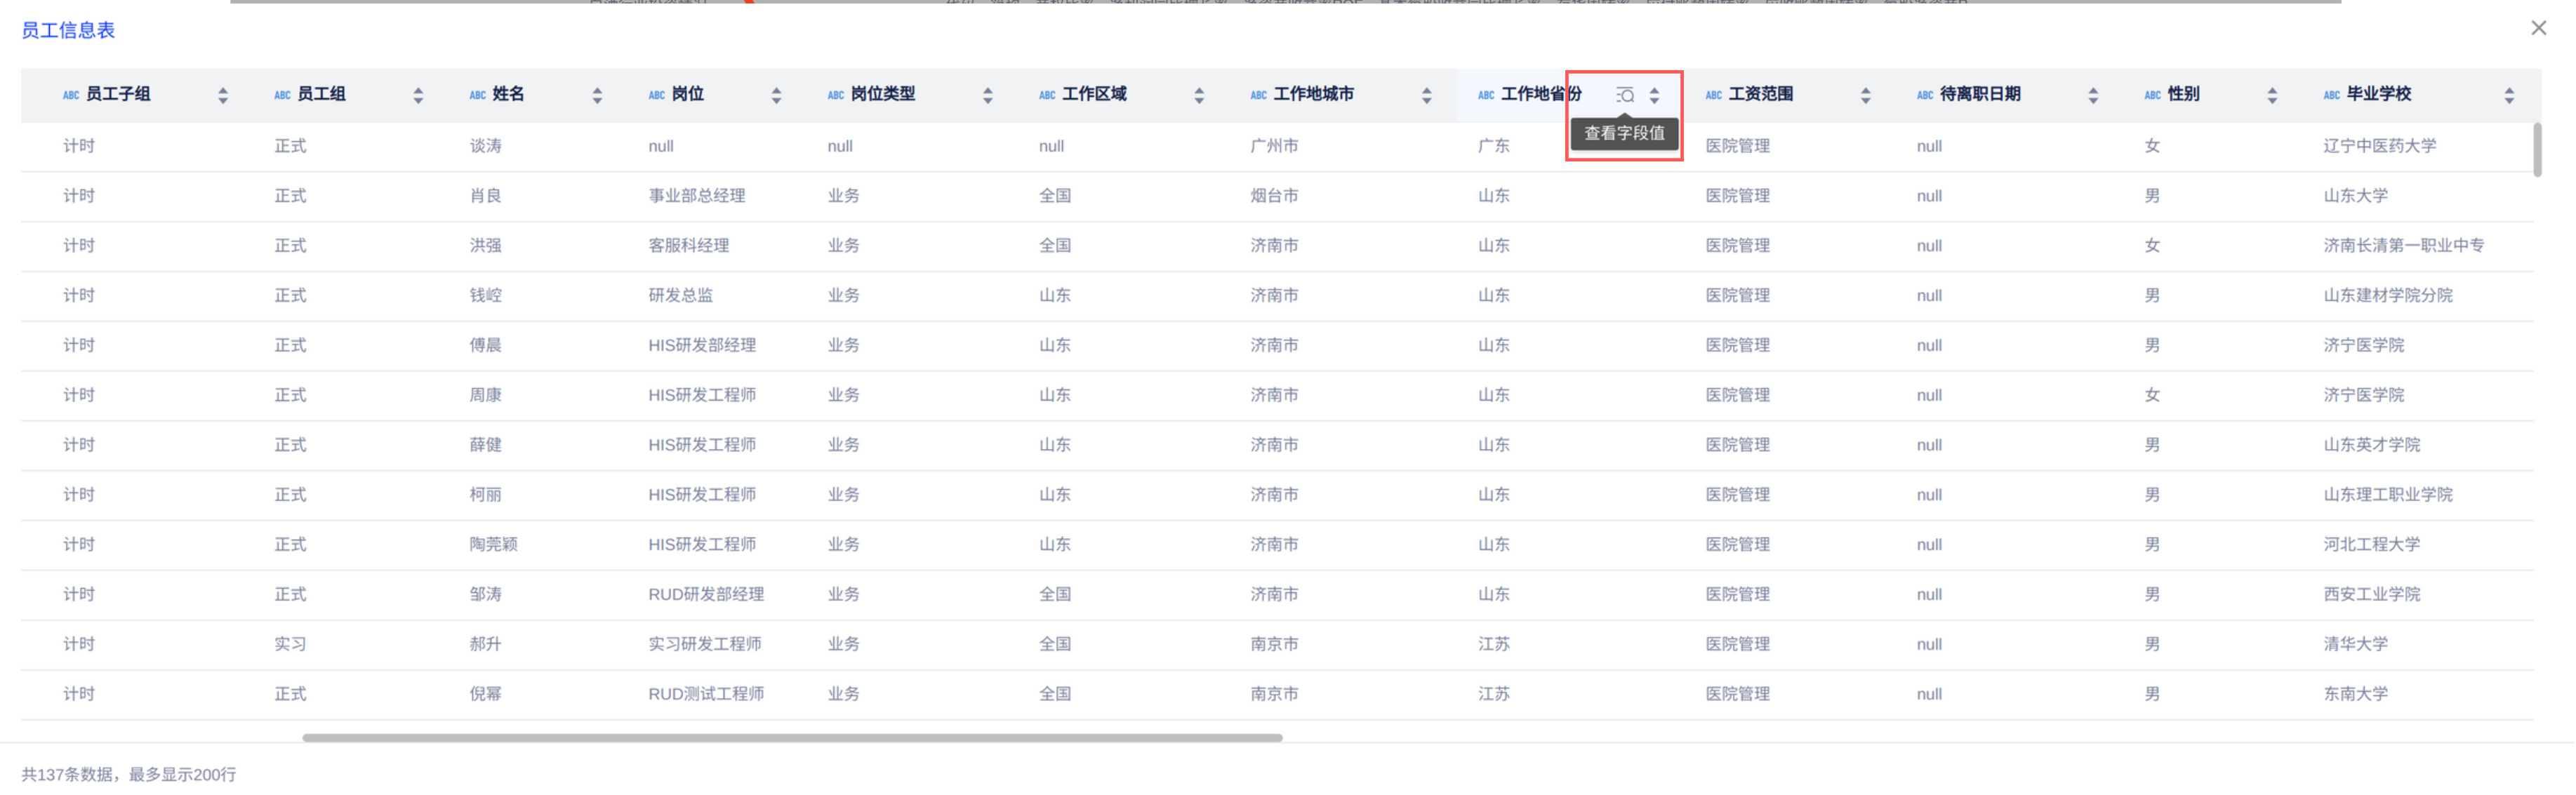Close the 员工信息表 dialog
Screen dimensions: 2576x795
click(x=2539, y=28)
